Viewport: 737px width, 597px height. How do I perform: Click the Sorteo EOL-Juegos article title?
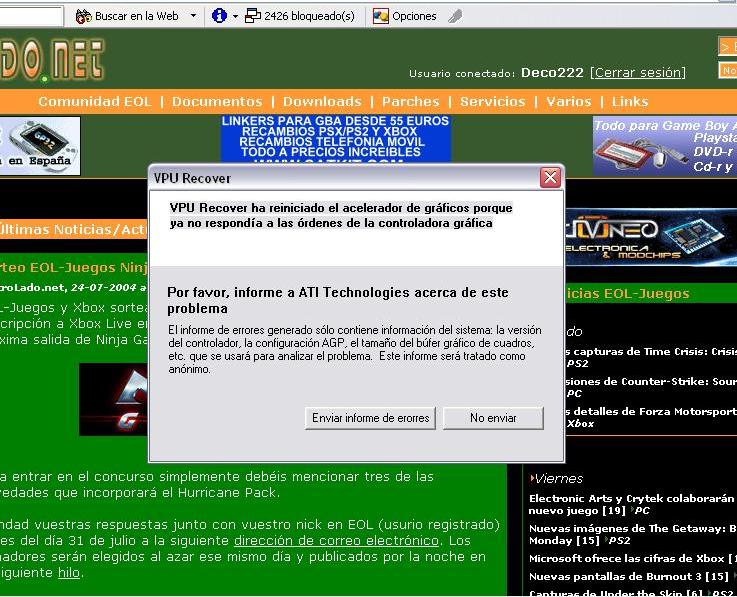(x=74, y=267)
